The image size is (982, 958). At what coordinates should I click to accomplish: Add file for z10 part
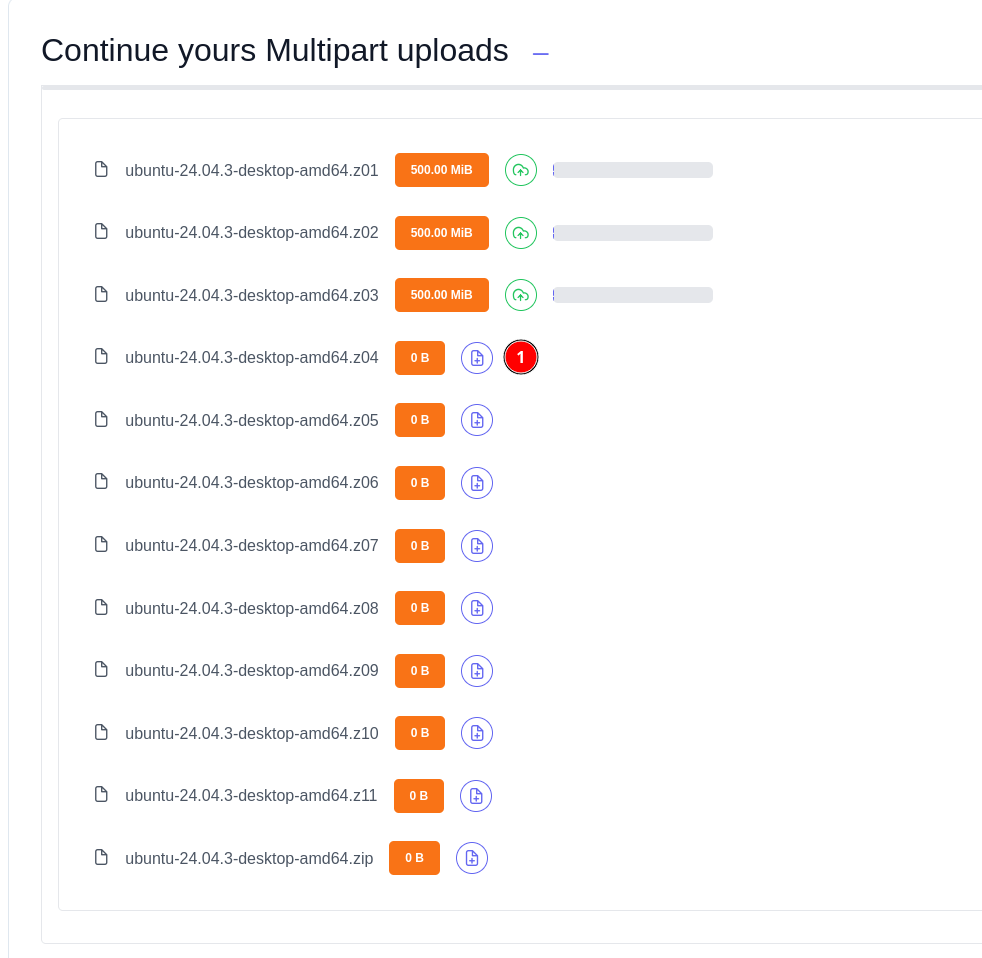click(477, 733)
